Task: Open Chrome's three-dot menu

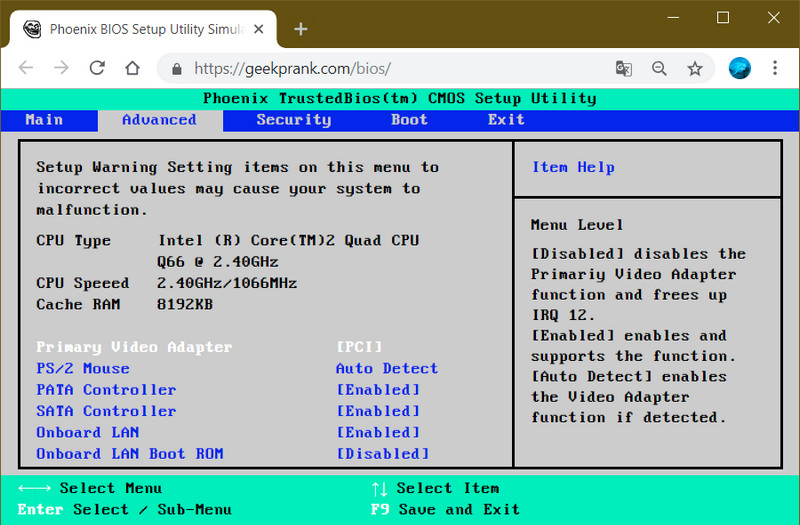Action: pos(774,68)
